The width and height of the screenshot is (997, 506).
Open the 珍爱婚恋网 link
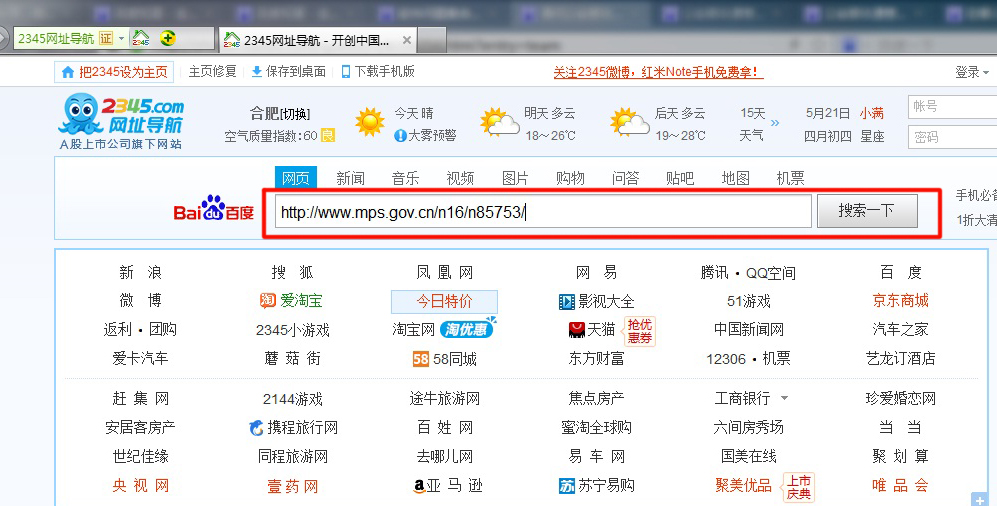(x=900, y=399)
